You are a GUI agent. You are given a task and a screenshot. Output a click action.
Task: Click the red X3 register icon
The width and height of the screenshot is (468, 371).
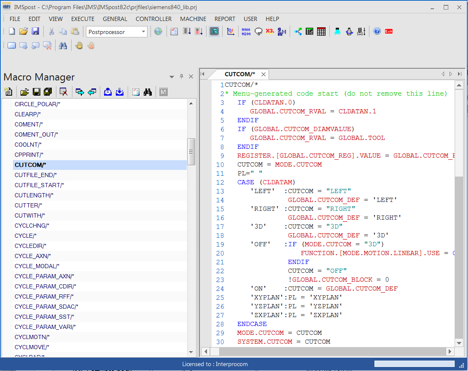(x=270, y=31)
